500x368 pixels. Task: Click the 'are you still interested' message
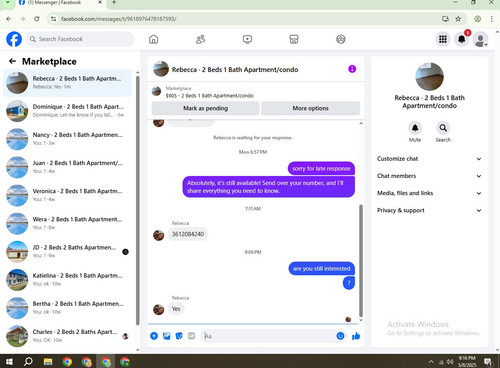(x=321, y=269)
